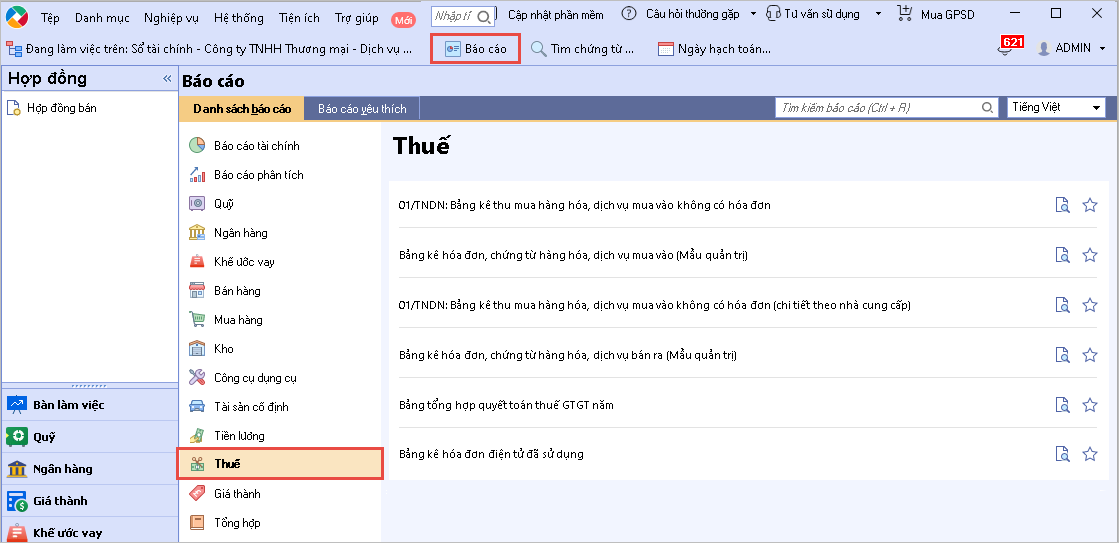The height and width of the screenshot is (543, 1119).
Task: Collapse the Hợp đồng side panel
Action: click(x=167, y=79)
